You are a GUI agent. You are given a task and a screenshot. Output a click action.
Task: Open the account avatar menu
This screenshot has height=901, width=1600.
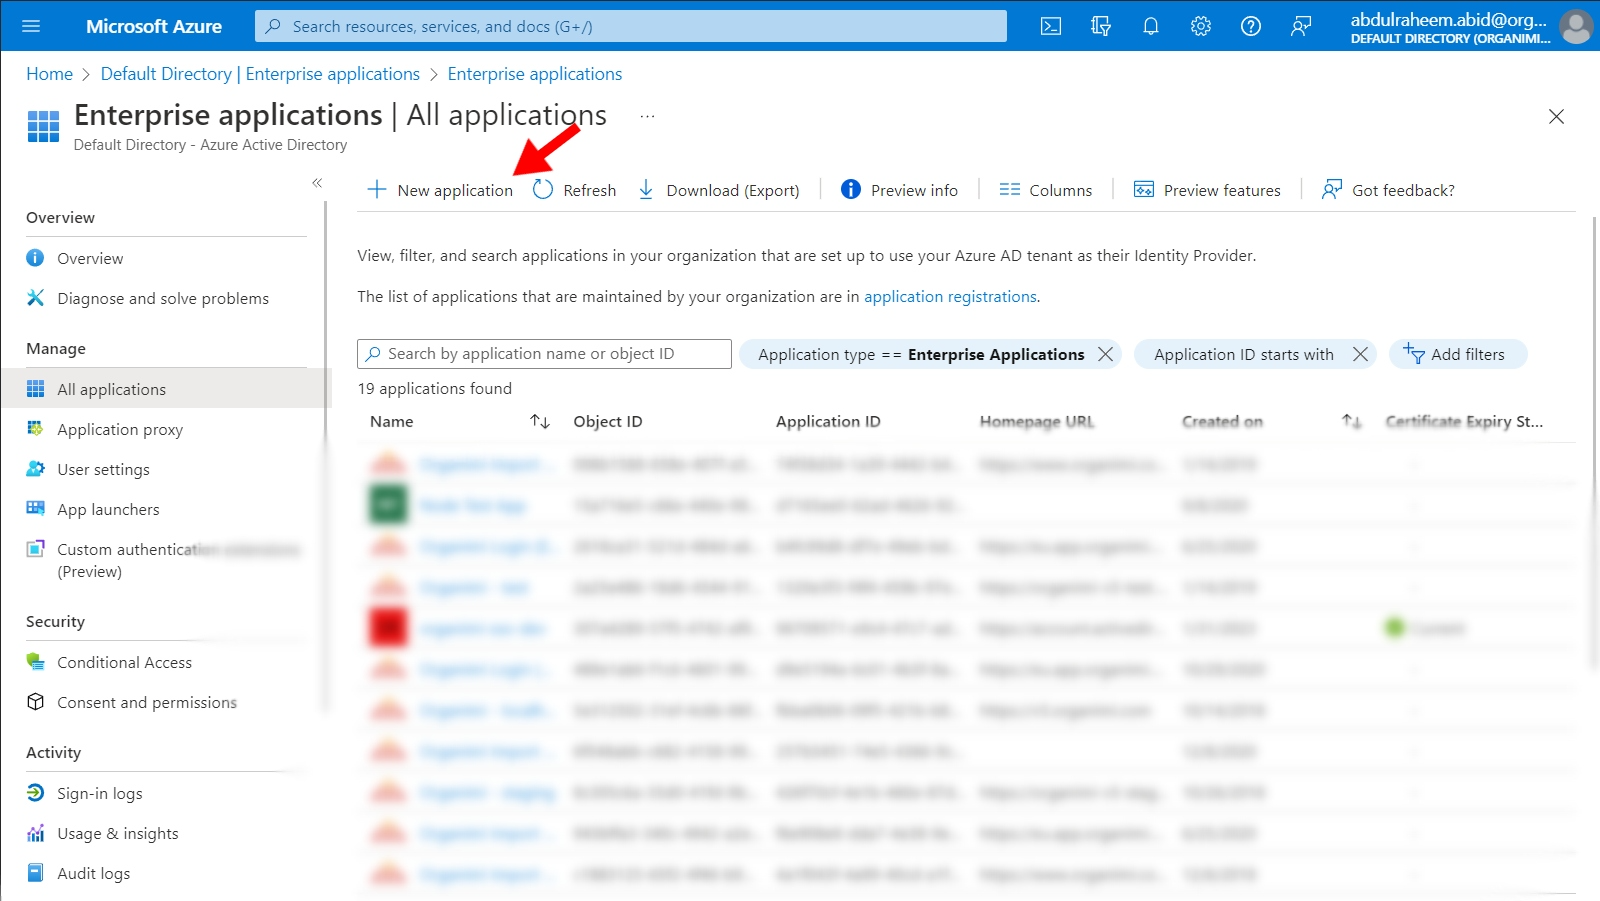click(x=1576, y=26)
